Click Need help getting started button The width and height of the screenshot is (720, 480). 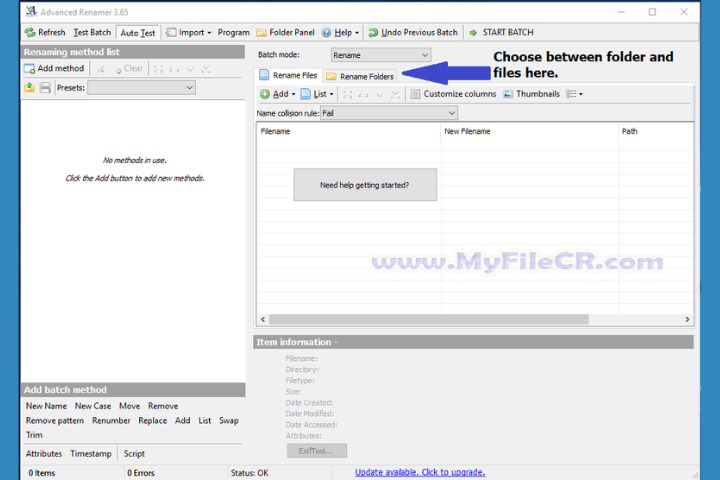[365, 185]
